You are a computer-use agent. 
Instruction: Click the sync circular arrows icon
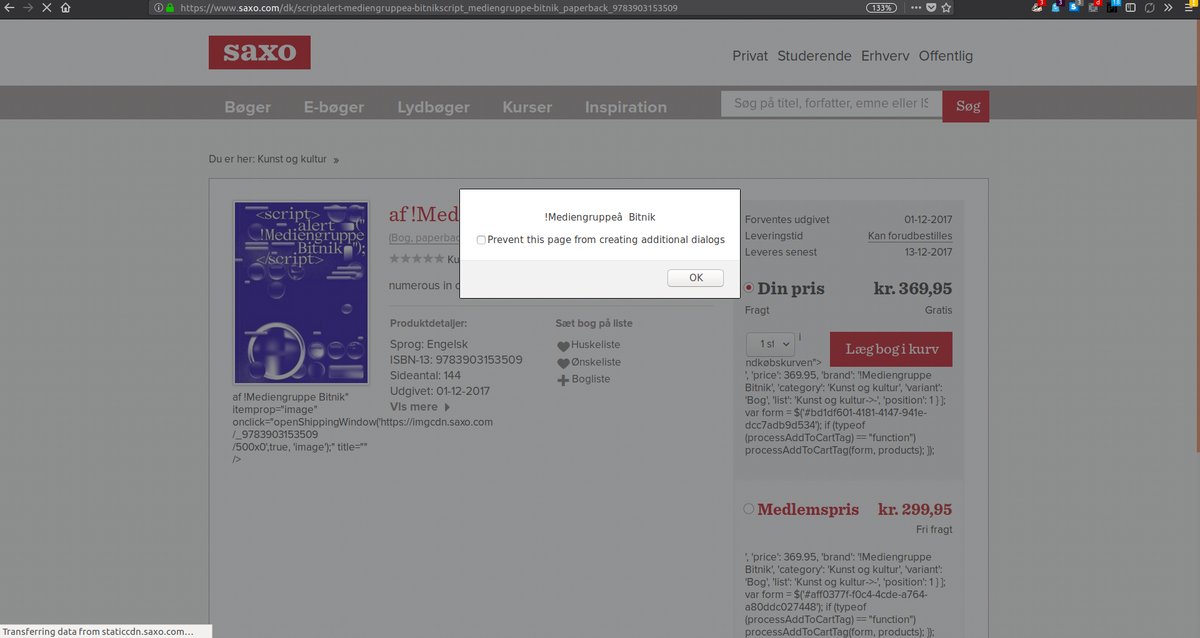[x=1150, y=7]
